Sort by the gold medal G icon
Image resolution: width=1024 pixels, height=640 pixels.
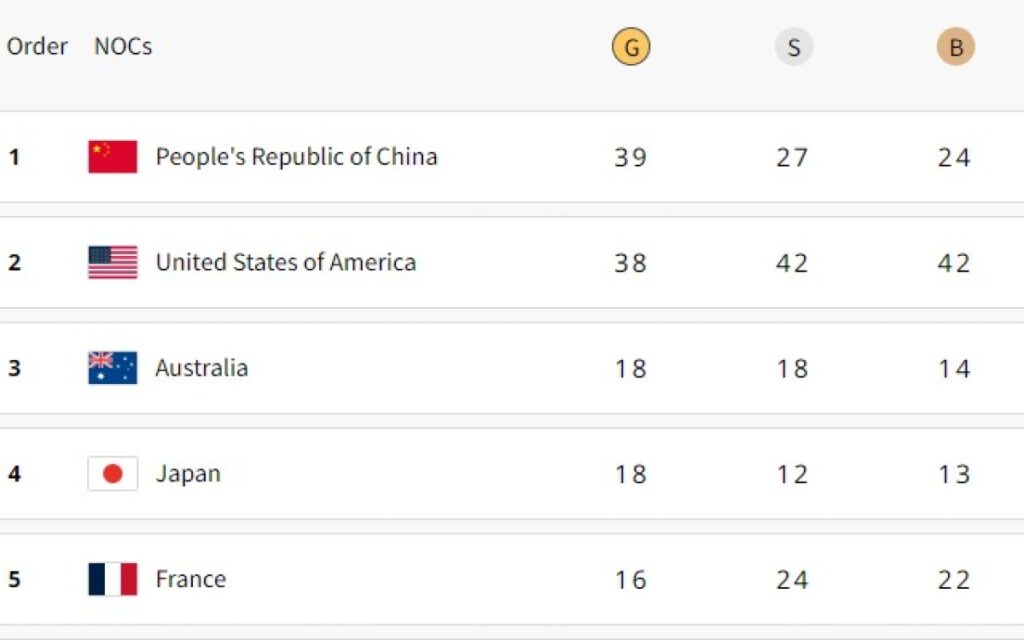click(x=631, y=47)
